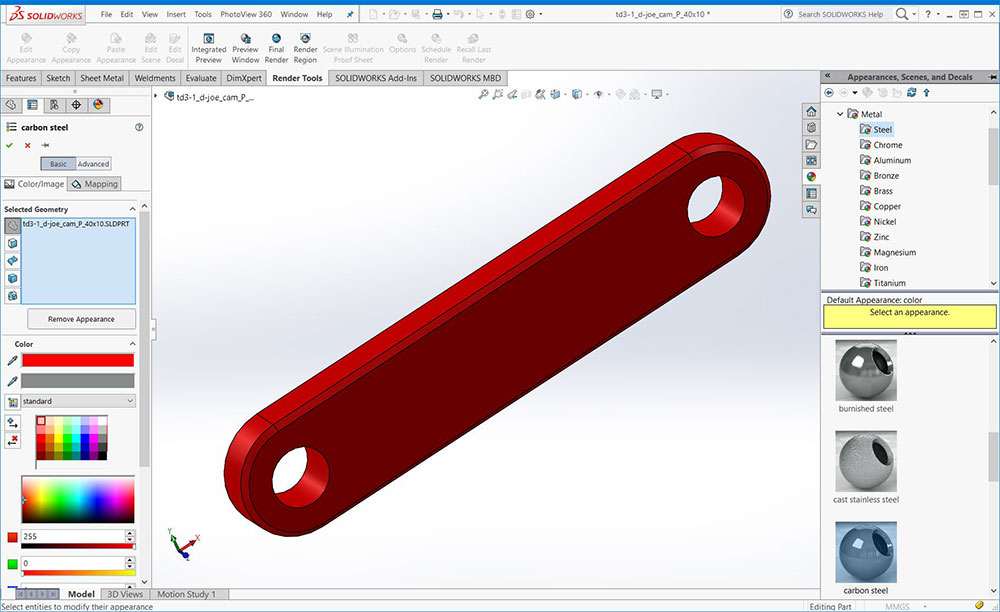Collapse the Metal folder in appearance tree

(x=840, y=114)
